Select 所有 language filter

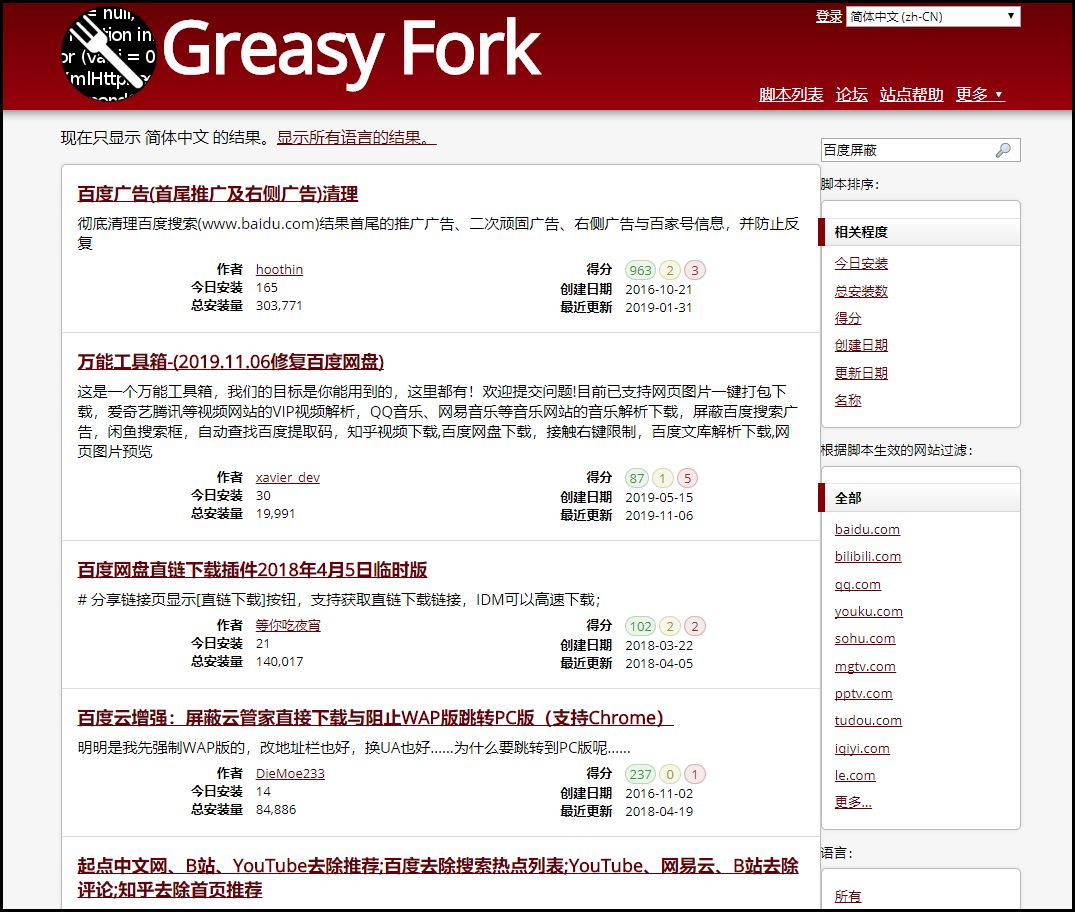pyautogui.click(x=847, y=897)
